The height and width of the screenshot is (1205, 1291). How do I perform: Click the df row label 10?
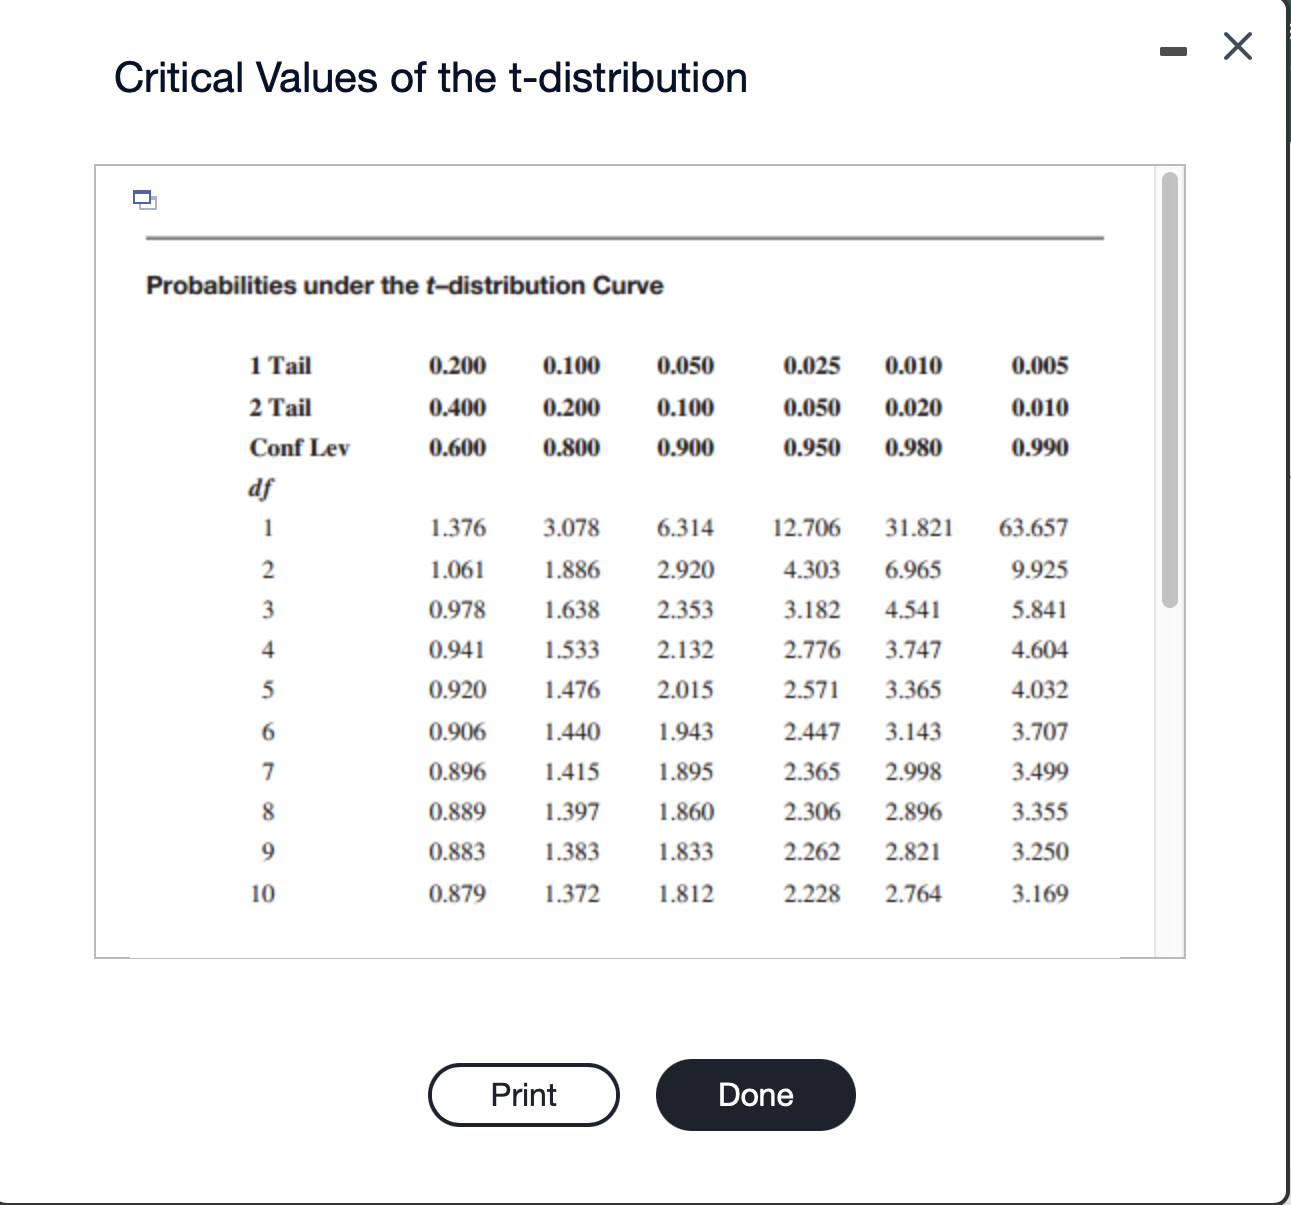click(x=262, y=893)
